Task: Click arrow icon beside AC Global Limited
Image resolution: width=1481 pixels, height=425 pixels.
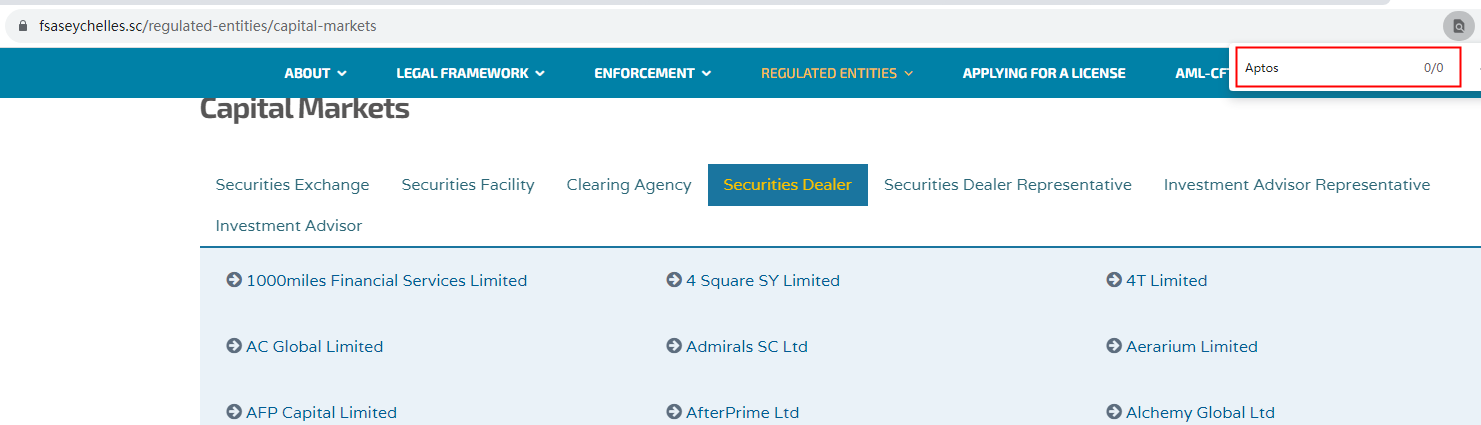Action: coord(234,346)
